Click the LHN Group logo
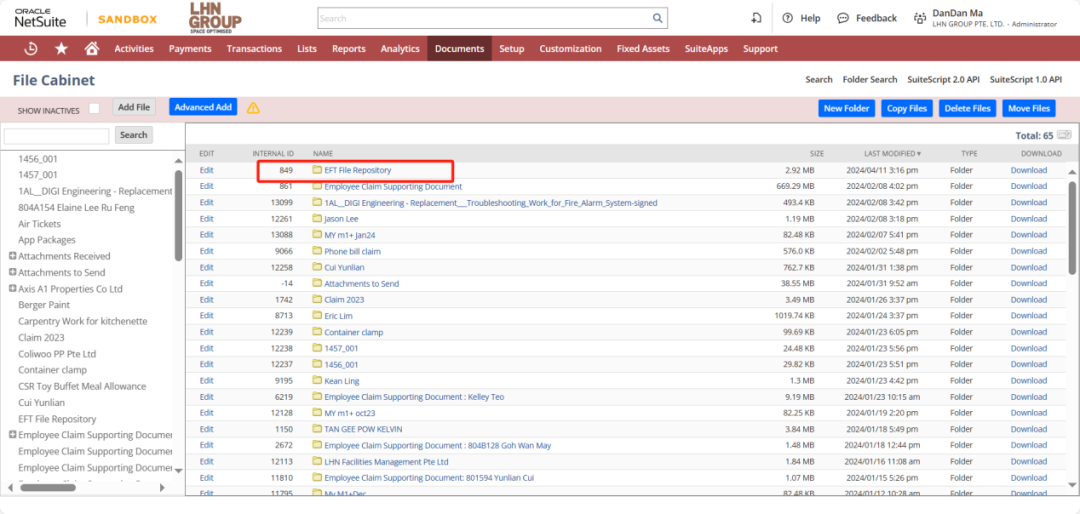The height and width of the screenshot is (514, 1080). 215,18
